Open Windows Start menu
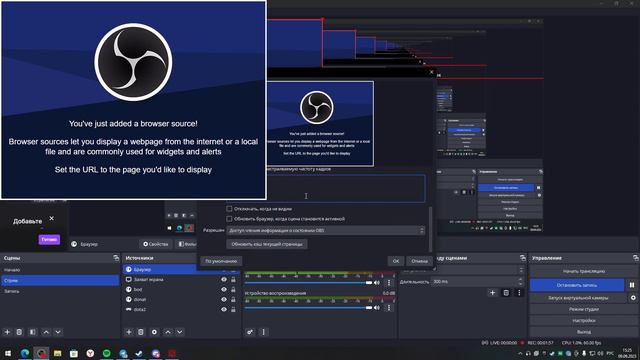This screenshot has width=640, height=360. click(8, 353)
